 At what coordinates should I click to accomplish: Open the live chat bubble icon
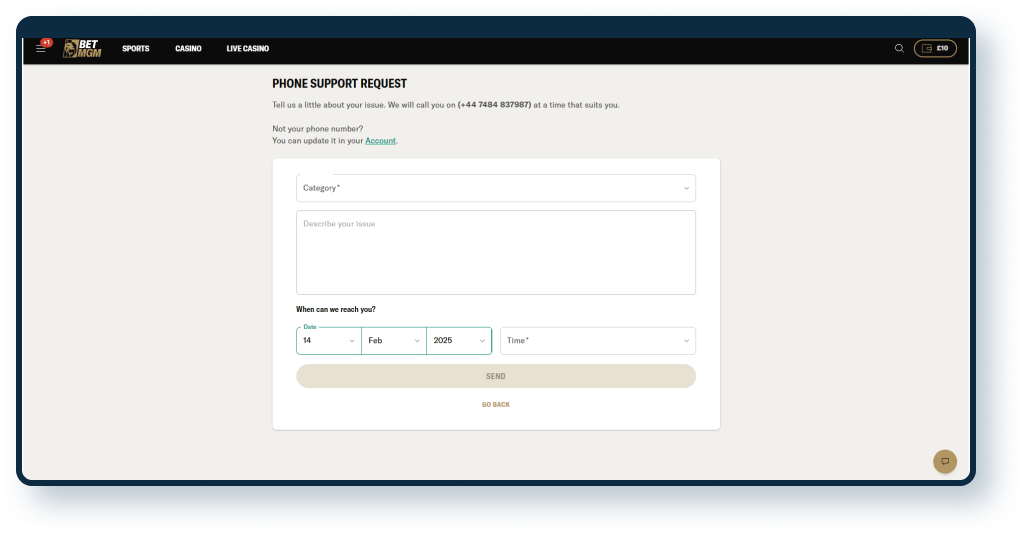[x=944, y=461]
